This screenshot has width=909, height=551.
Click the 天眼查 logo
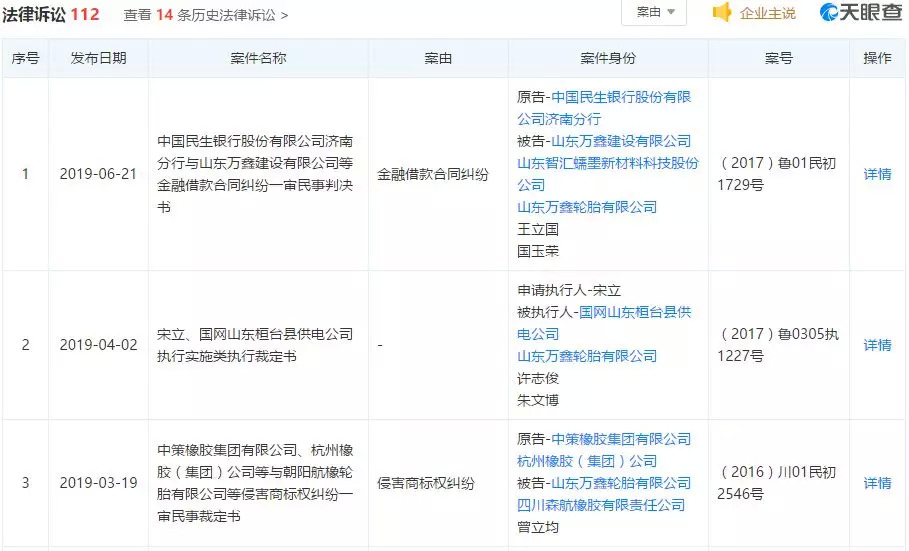coord(861,12)
